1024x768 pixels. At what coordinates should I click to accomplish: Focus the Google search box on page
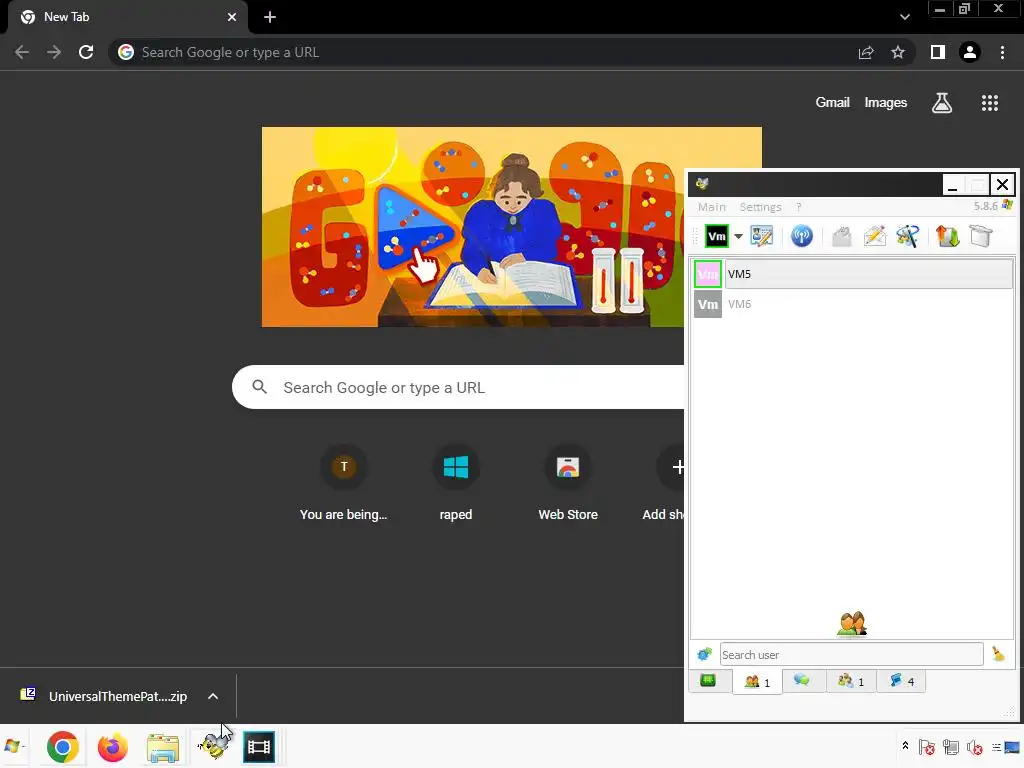(x=458, y=387)
